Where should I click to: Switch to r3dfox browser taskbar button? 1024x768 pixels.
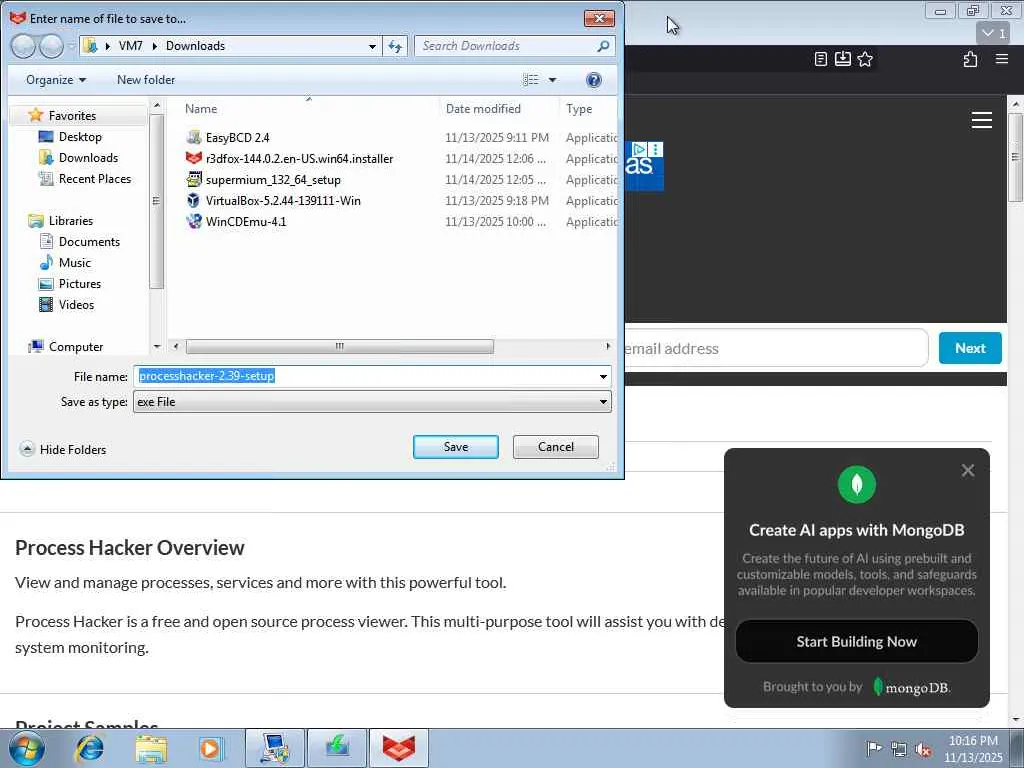point(398,748)
